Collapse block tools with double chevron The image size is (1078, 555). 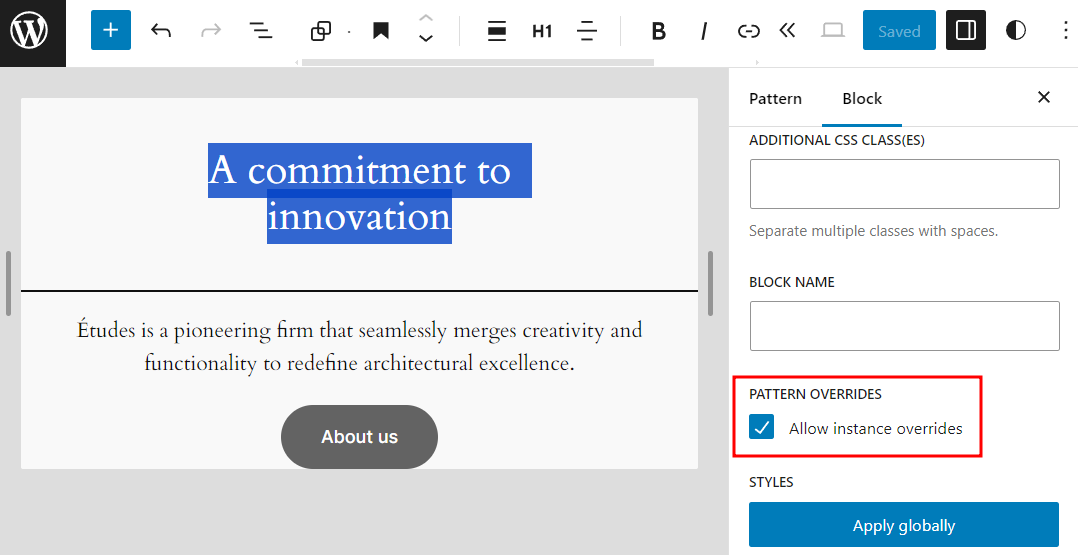tap(787, 31)
